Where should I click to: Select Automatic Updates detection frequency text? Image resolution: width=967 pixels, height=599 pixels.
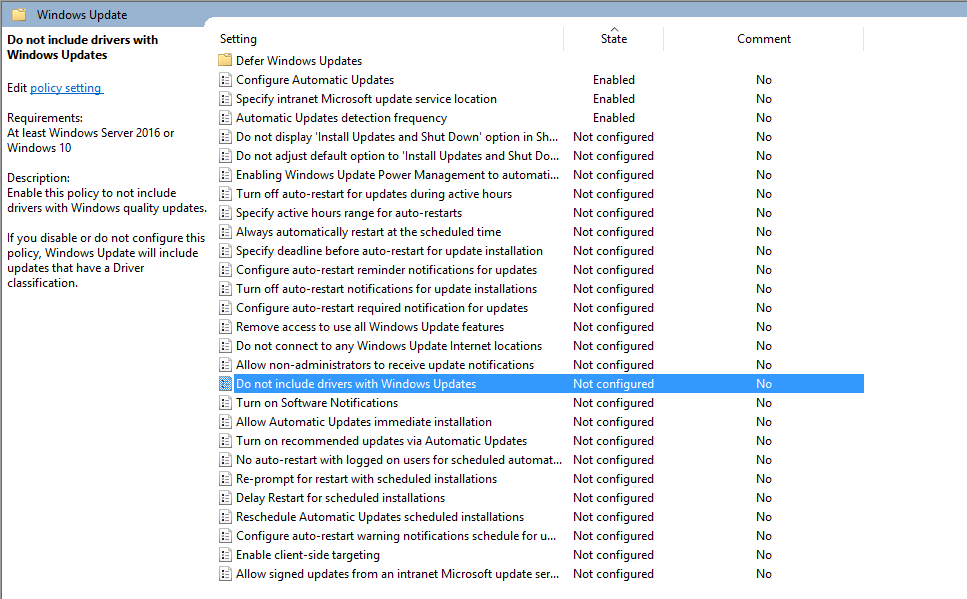point(342,118)
